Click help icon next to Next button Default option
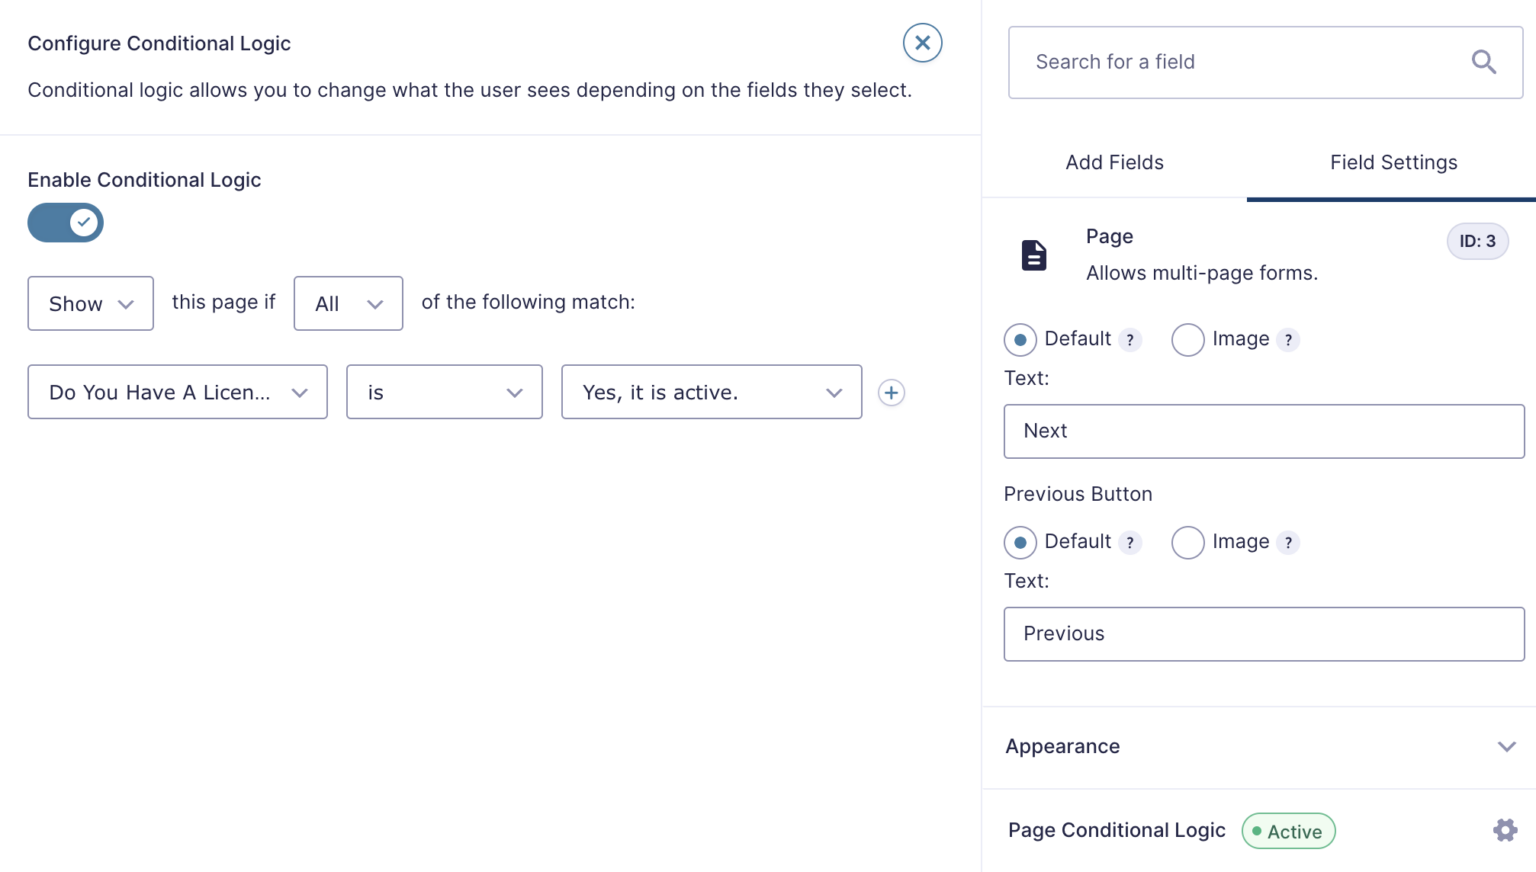The width and height of the screenshot is (1536, 872). 1130,339
